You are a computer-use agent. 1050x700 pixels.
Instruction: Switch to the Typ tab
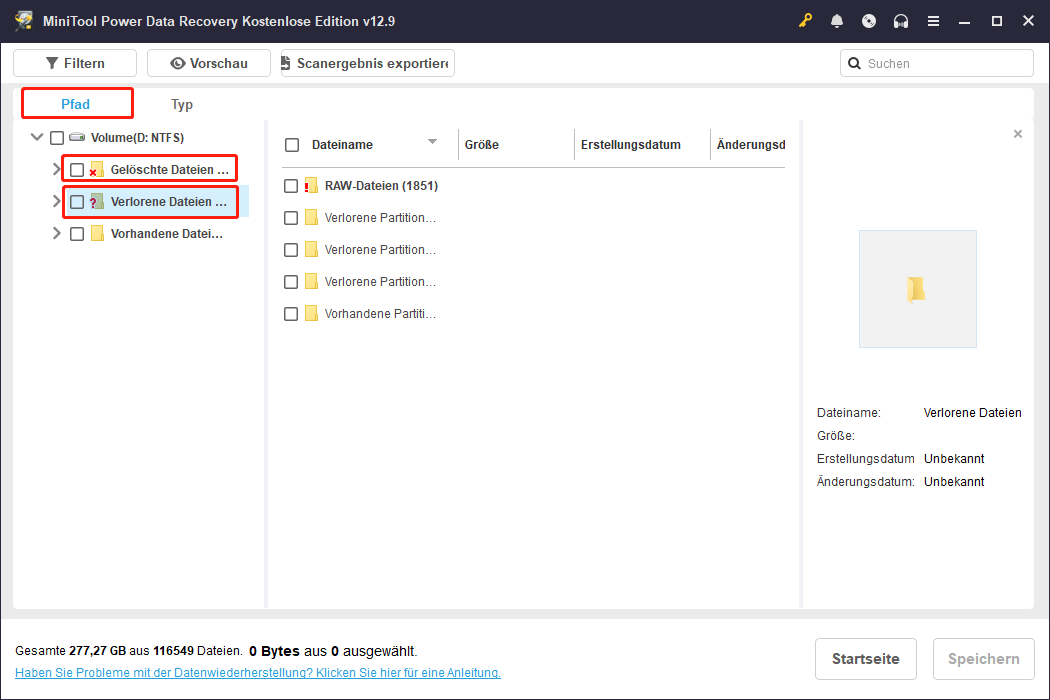182,104
